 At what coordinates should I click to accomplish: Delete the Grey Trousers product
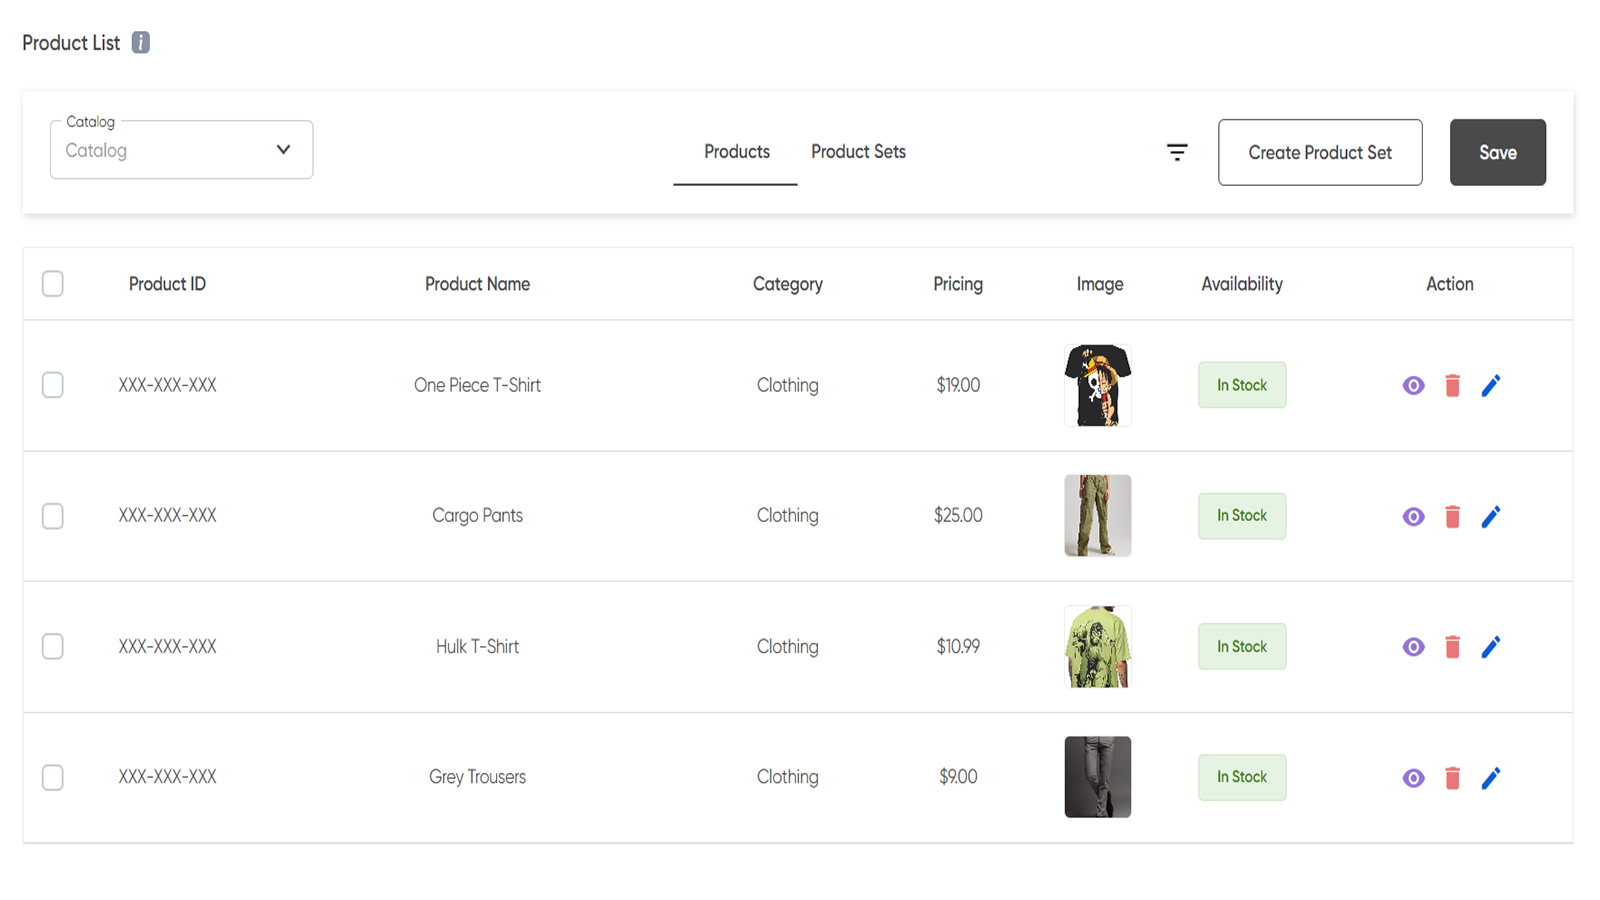click(x=1452, y=777)
